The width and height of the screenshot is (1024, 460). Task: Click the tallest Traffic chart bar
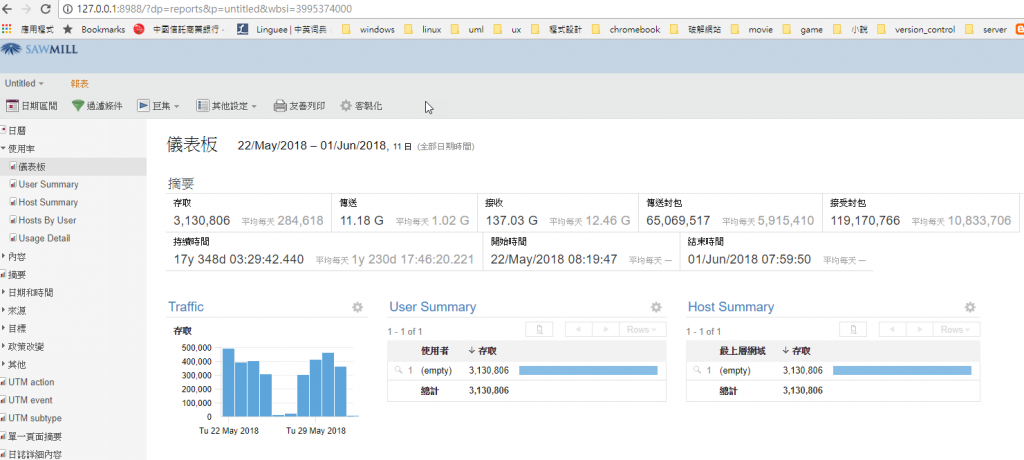pos(229,382)
